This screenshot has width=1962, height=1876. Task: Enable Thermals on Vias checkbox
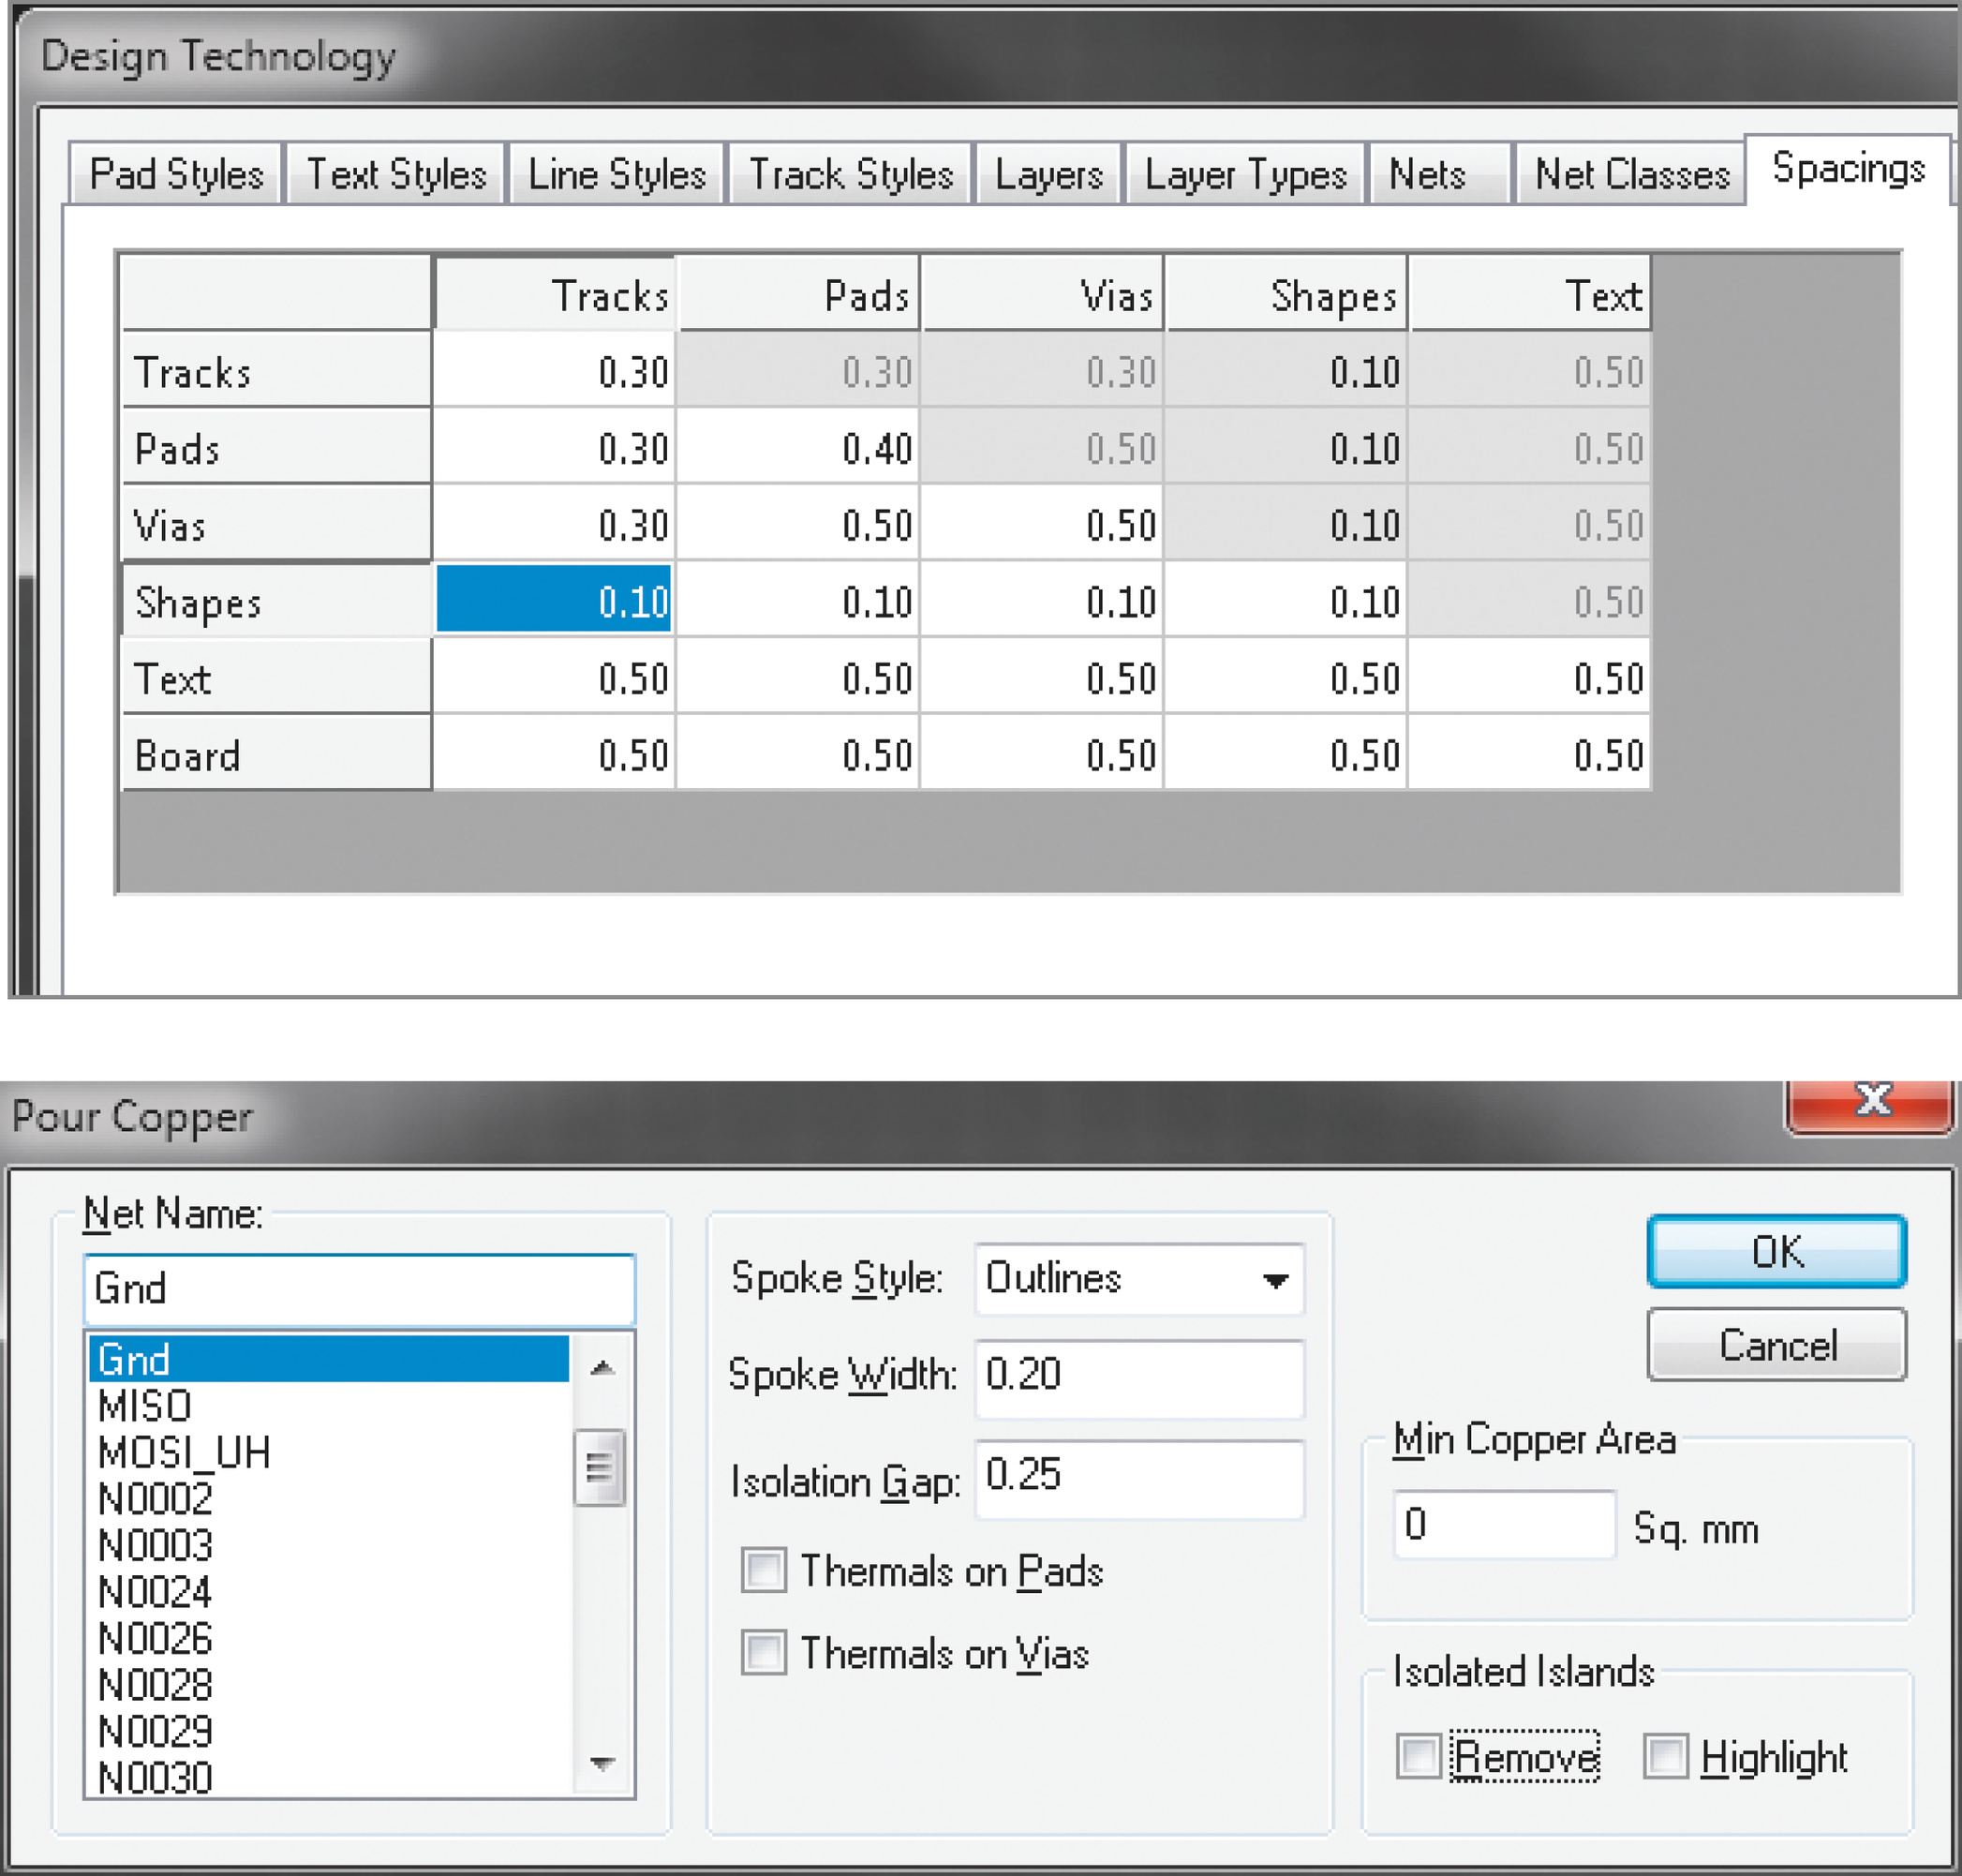tap(764, 1652)
